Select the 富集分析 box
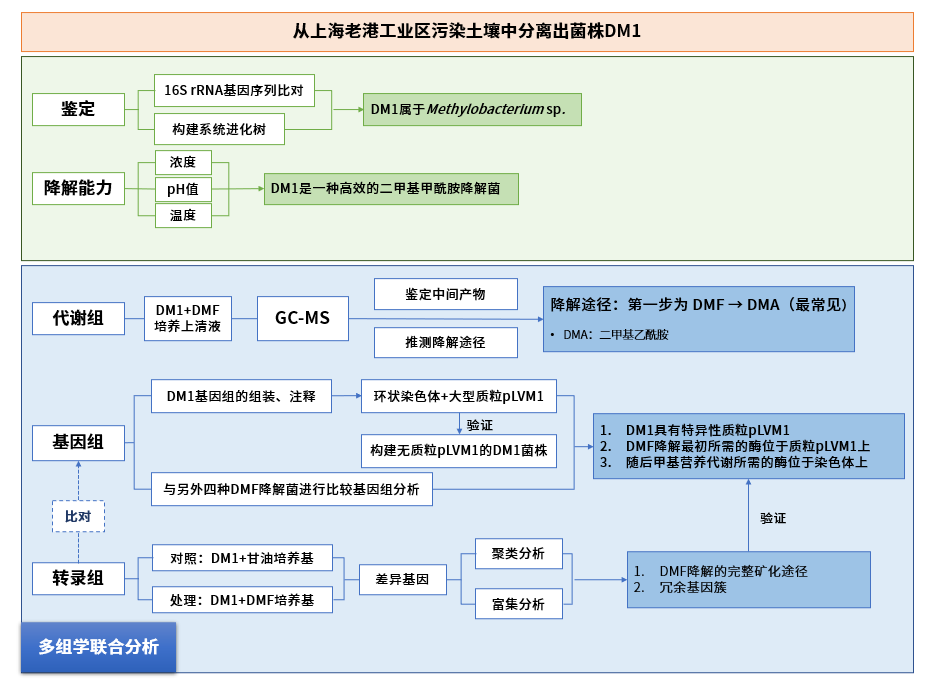Screen dimensions: 929x682 tap(517, 604)
